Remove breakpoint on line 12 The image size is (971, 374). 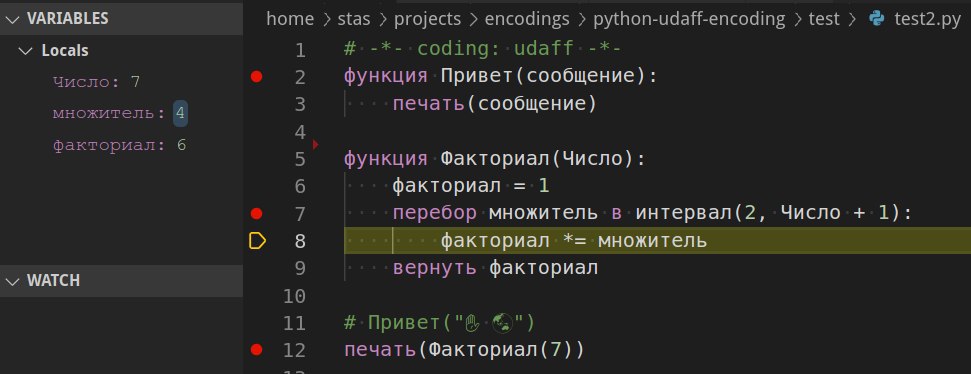click(256, 350)
